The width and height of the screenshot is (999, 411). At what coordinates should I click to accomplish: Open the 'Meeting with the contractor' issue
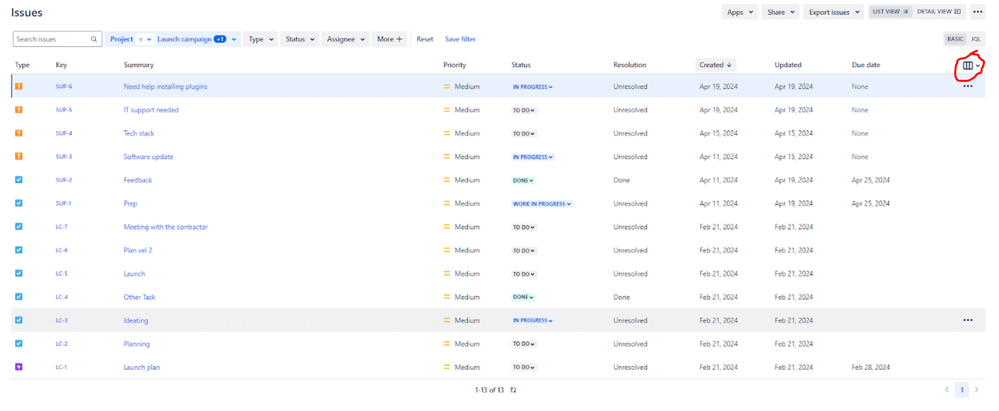[x=166, y=227]
